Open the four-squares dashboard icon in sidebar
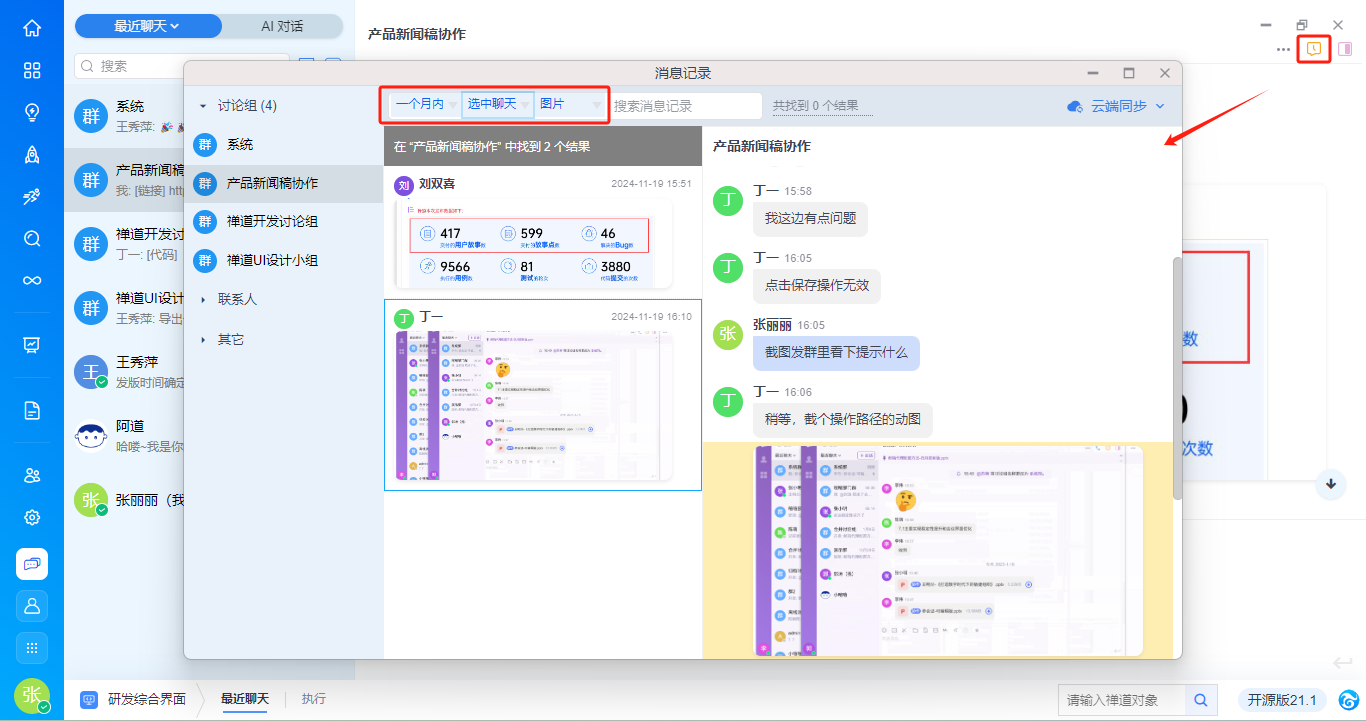1366x721 pixels. click(x=32, y=70)
